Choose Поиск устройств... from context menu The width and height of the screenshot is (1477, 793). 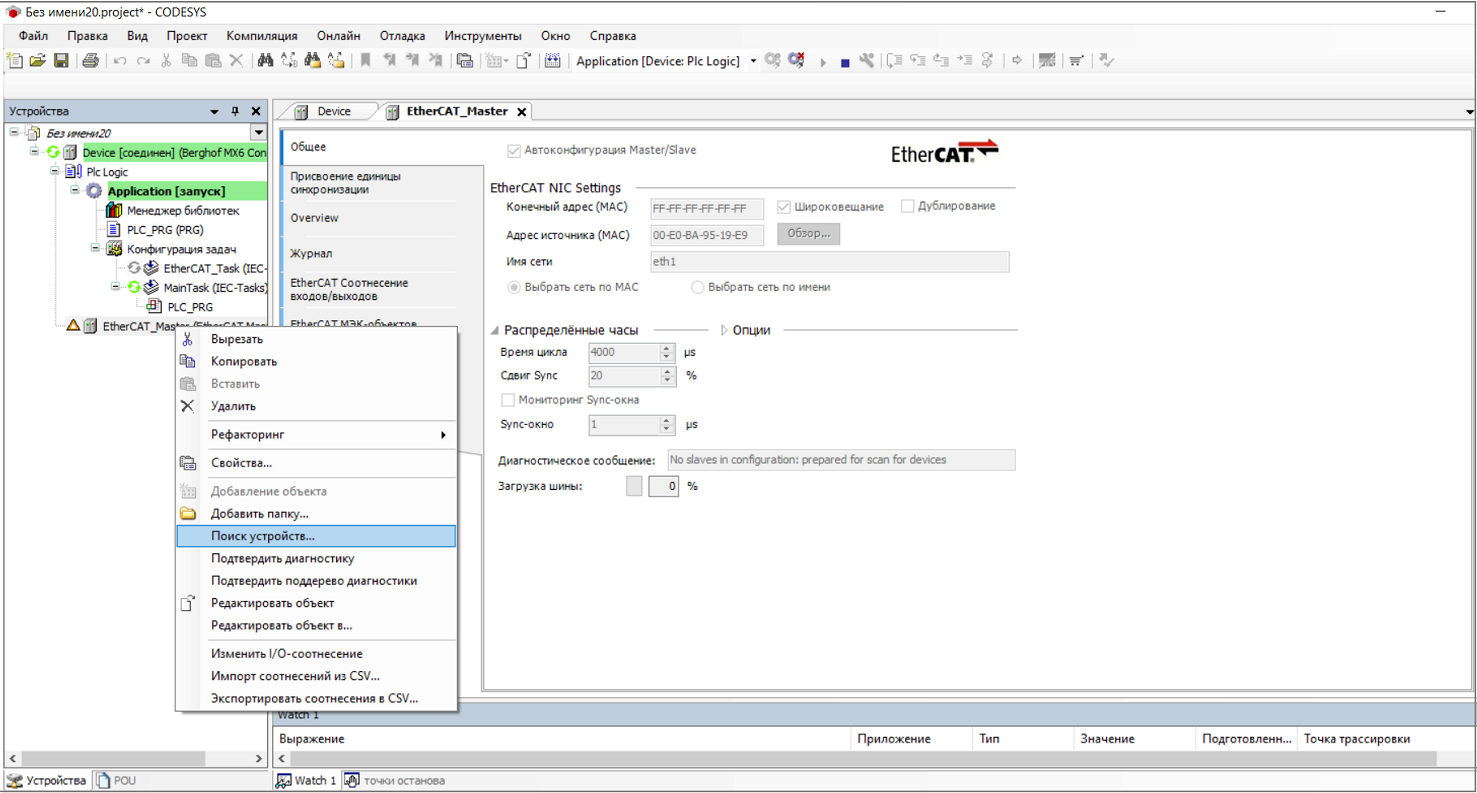[316, 536]
